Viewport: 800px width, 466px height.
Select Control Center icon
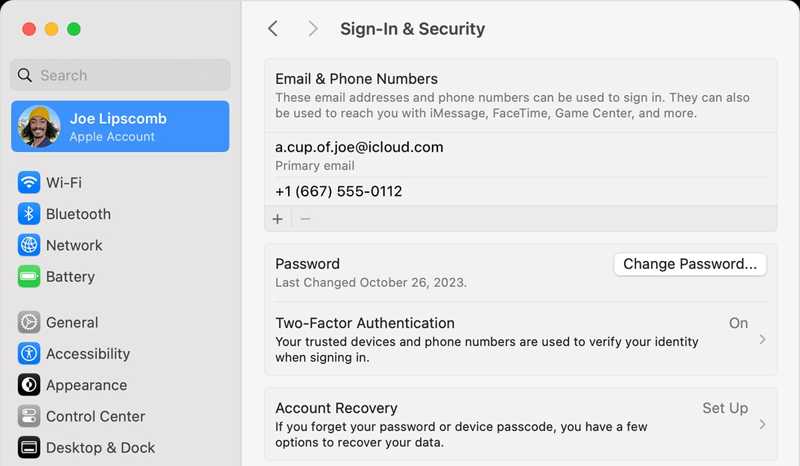click(29, 416)
